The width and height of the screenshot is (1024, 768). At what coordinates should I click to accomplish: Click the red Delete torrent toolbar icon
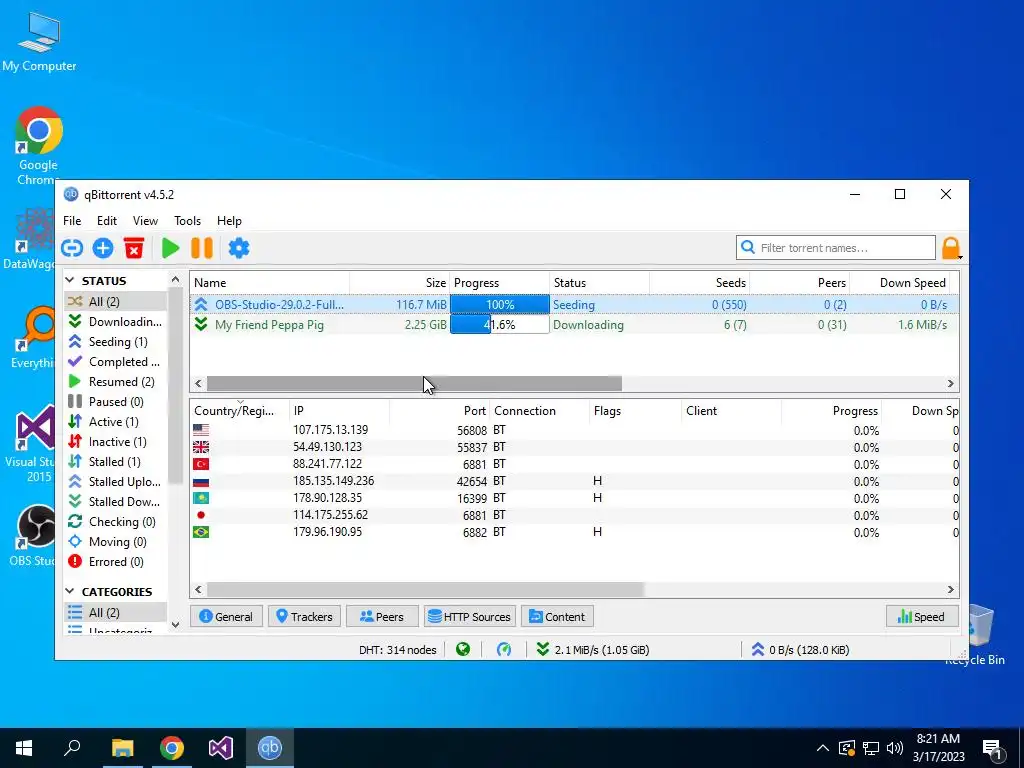pos(134,248)
